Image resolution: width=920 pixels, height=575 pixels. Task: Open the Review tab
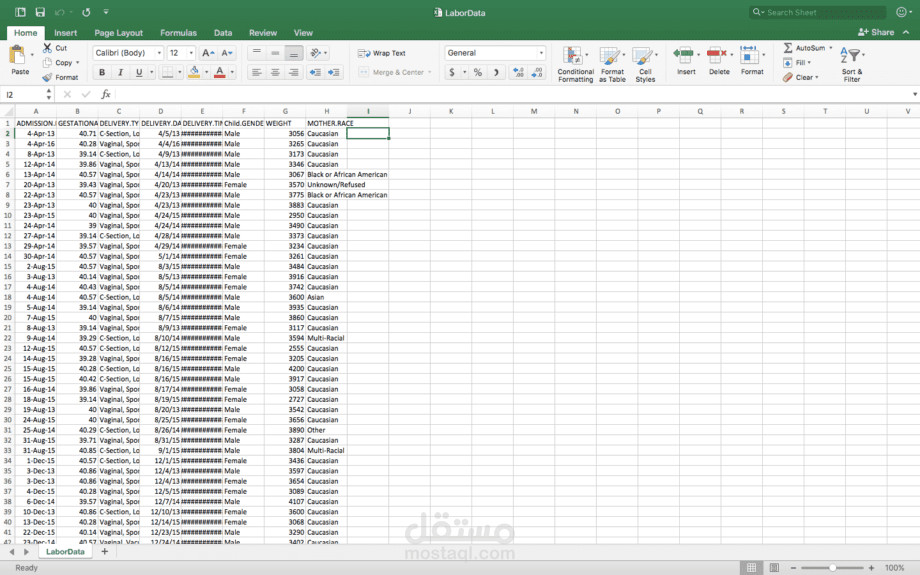pyautogui.click(x=263, y=33)
